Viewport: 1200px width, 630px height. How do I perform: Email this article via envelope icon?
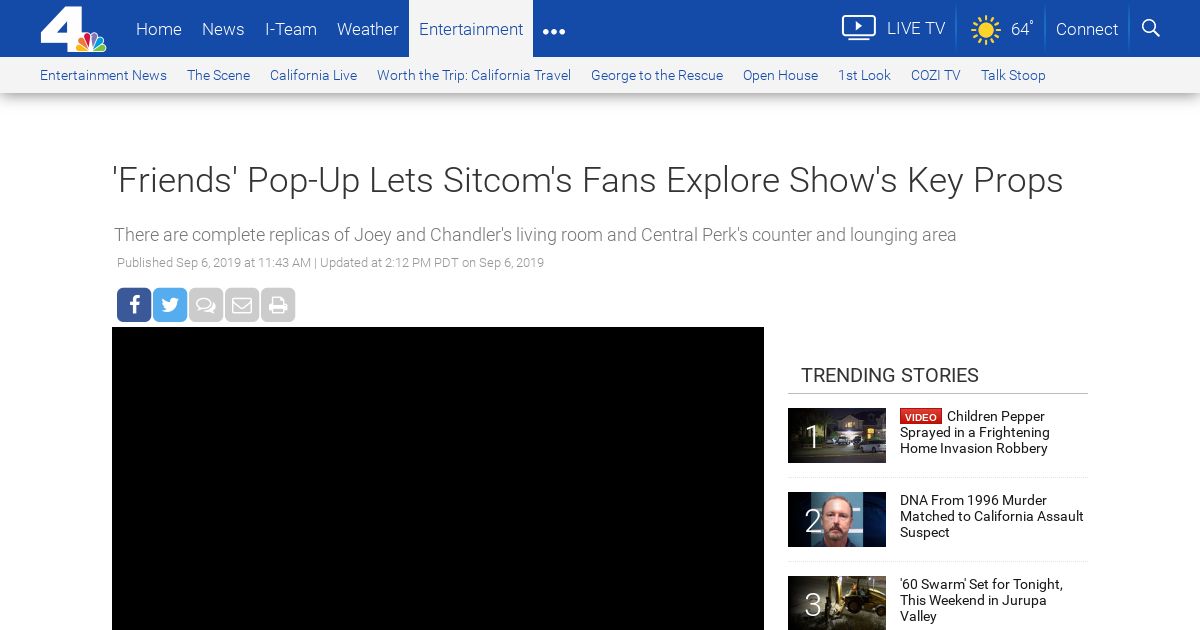[x=242, y=305]
